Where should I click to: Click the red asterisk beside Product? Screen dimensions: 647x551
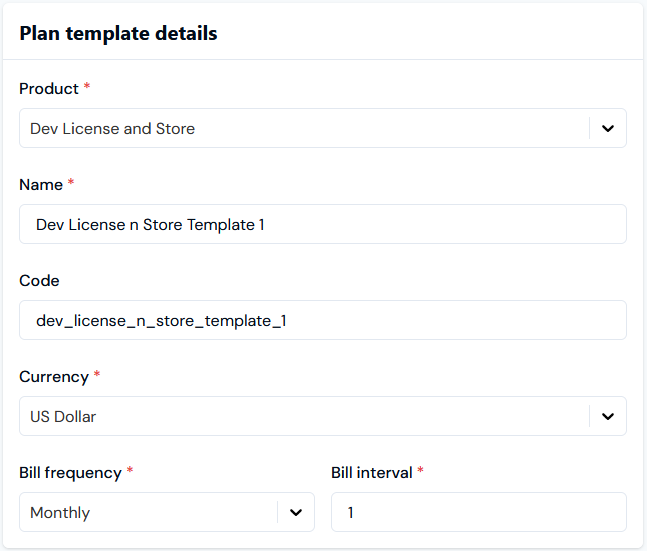pyautogui.click(x=87, y=86)
